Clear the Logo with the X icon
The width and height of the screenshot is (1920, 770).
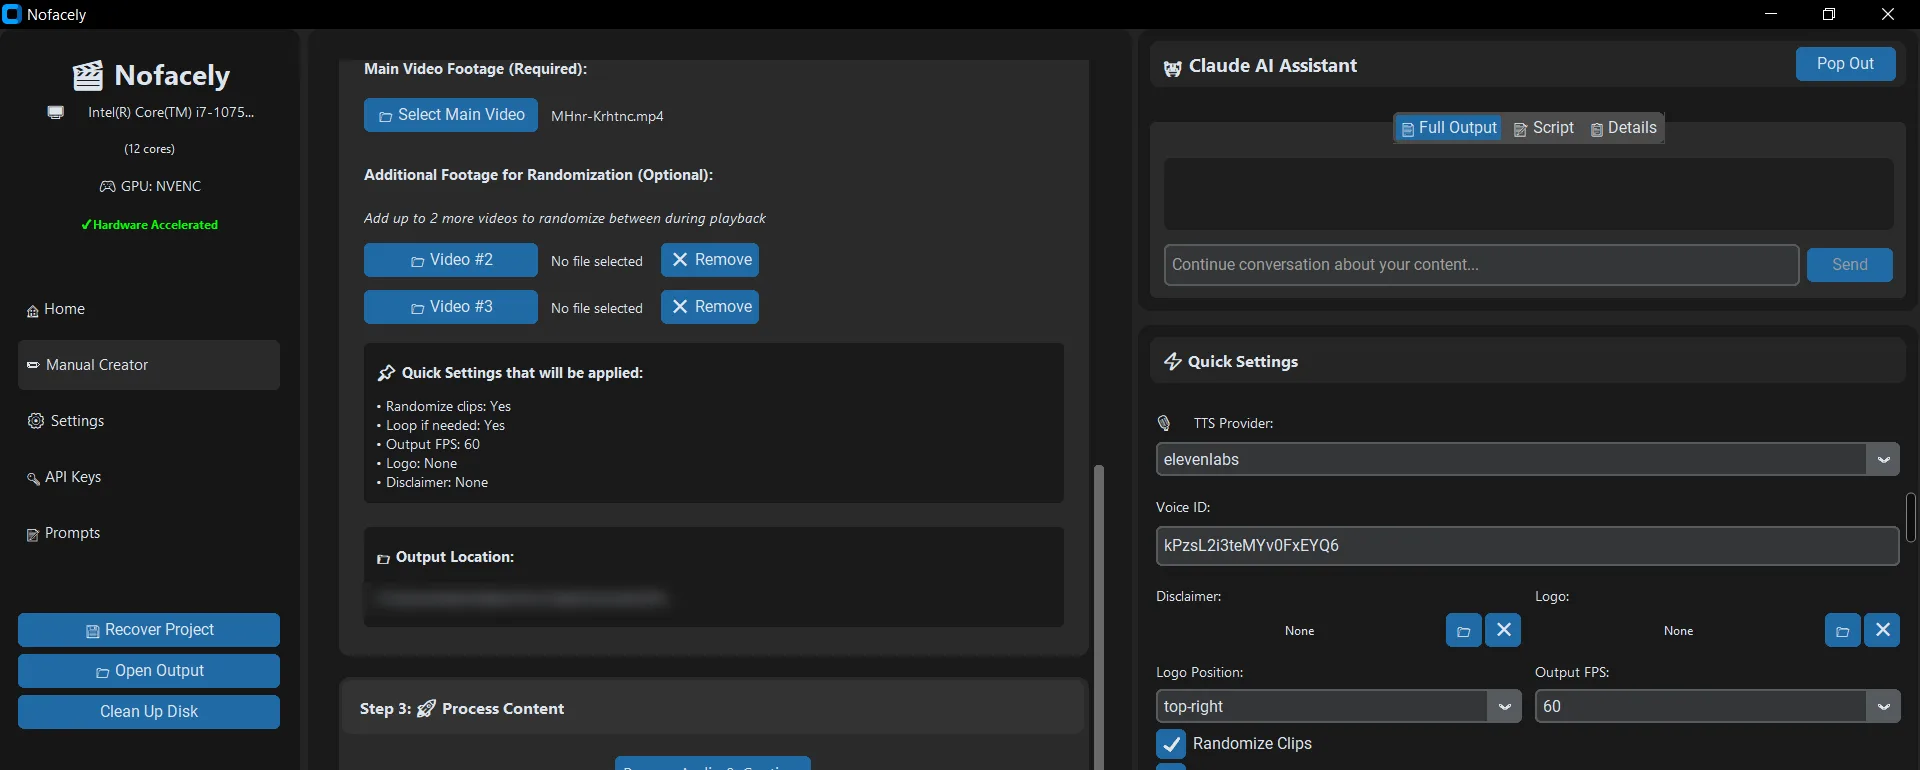point(1882,630)
